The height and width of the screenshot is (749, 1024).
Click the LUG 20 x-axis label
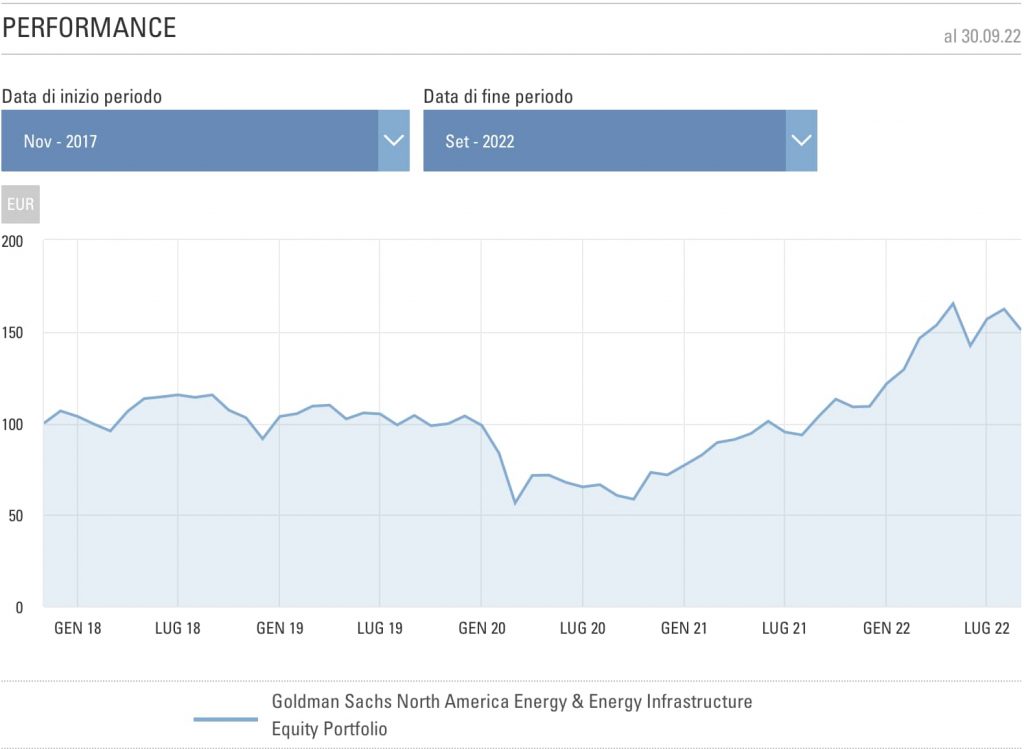(x=582, y=628)
